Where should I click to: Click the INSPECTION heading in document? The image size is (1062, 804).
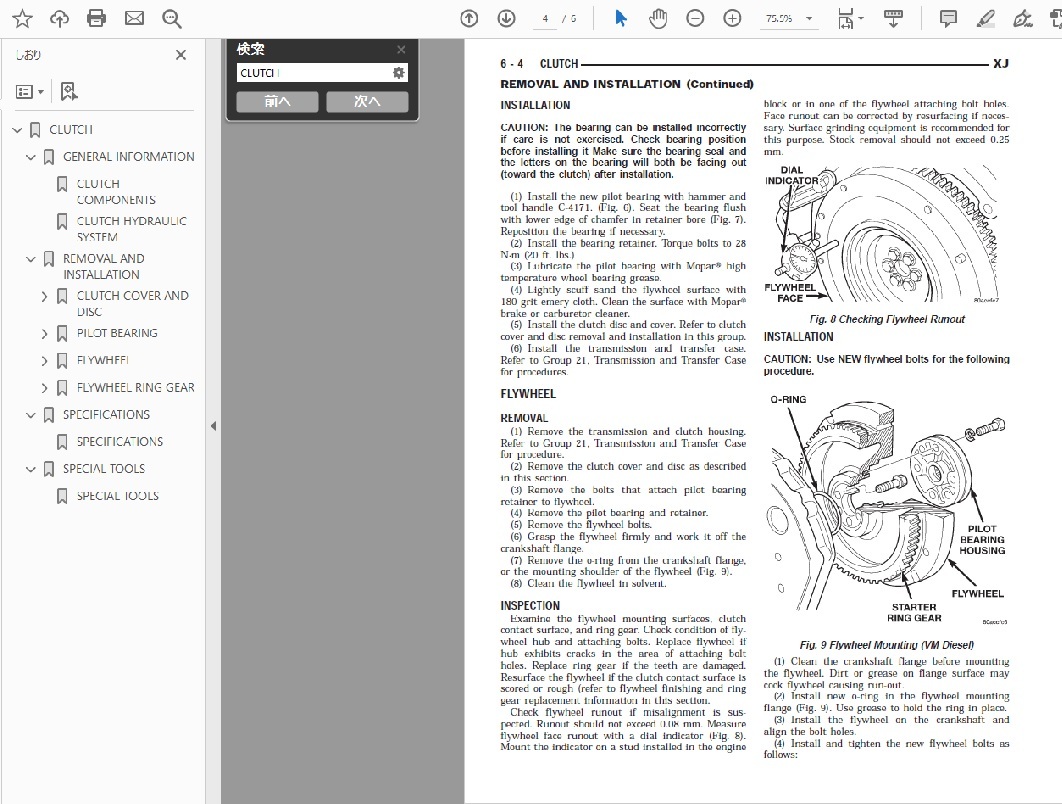point(530,606)
